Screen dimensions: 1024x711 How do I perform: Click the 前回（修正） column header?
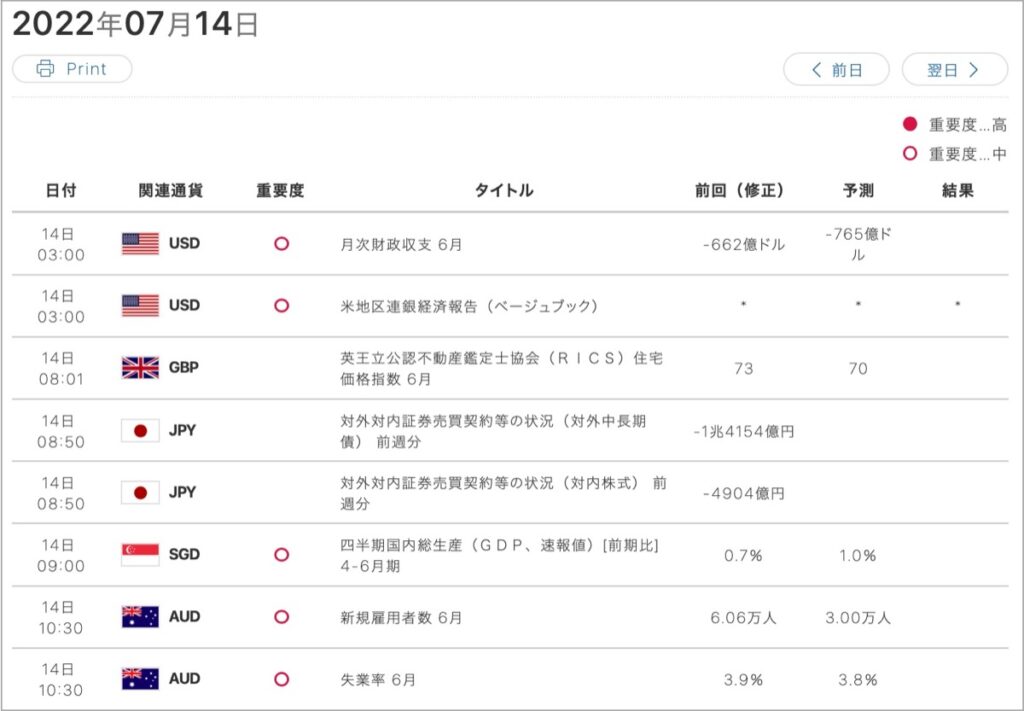tap(739, 190)
